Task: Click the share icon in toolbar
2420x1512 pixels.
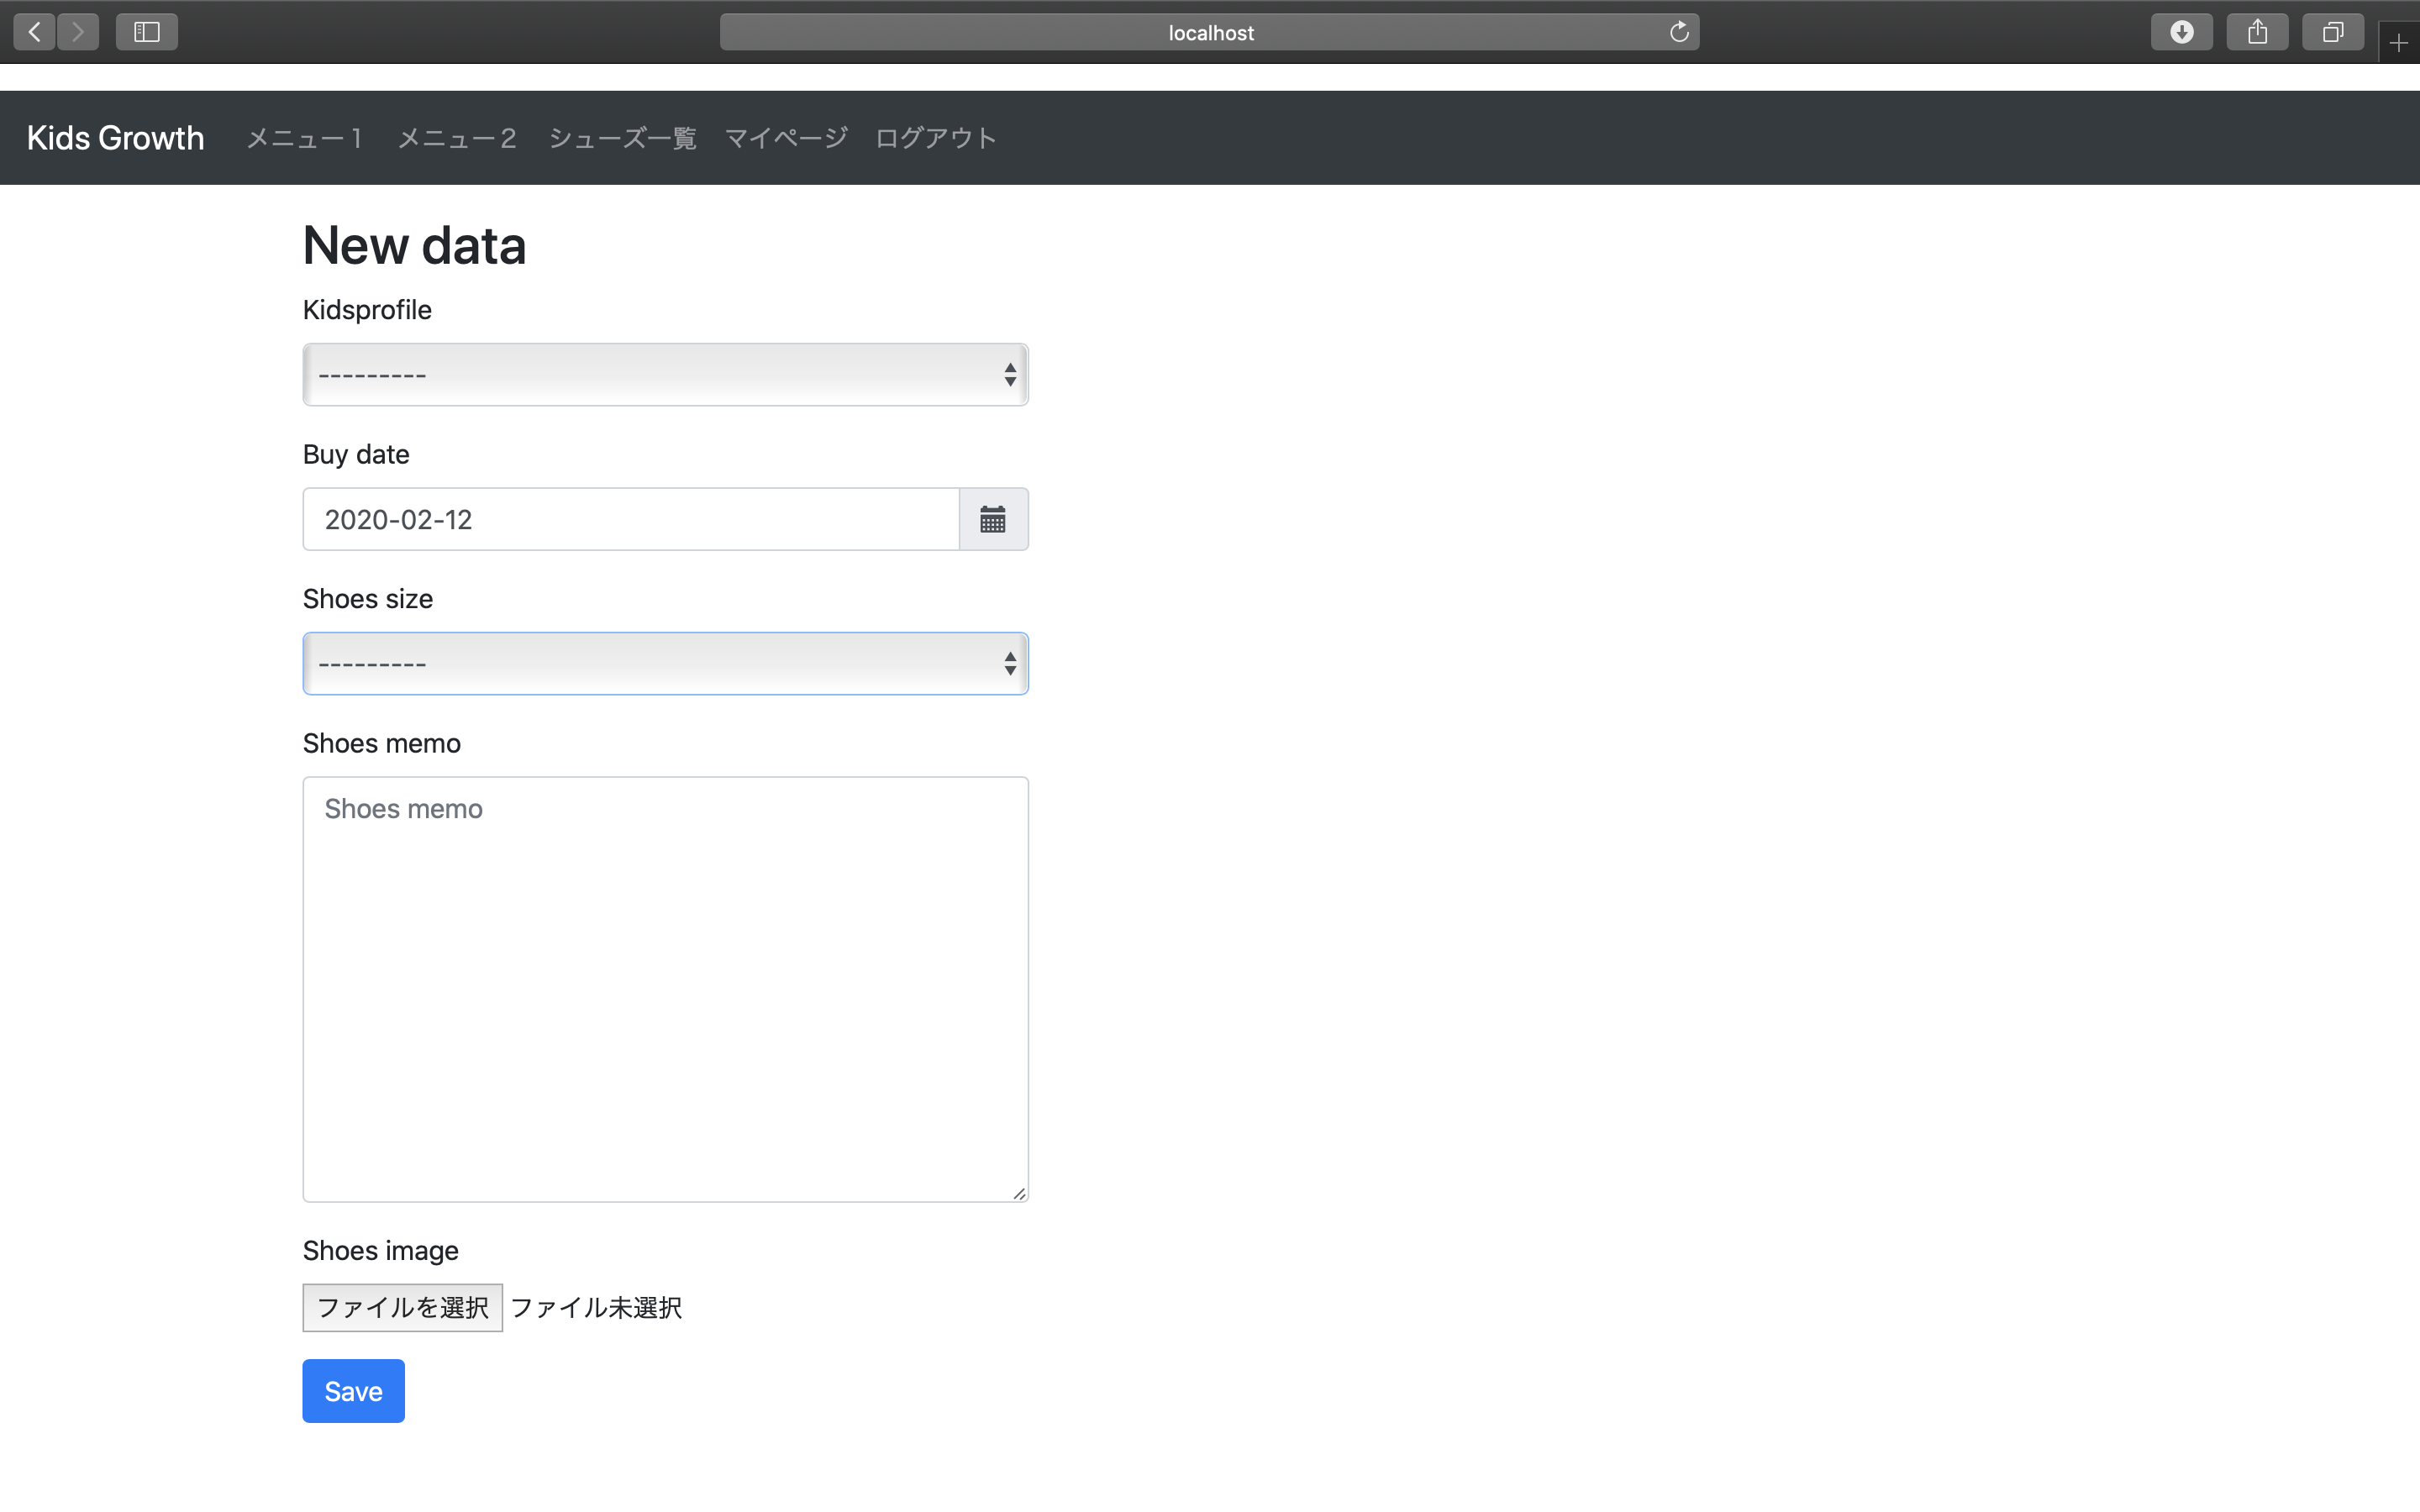Action: tap(2257, 32)
